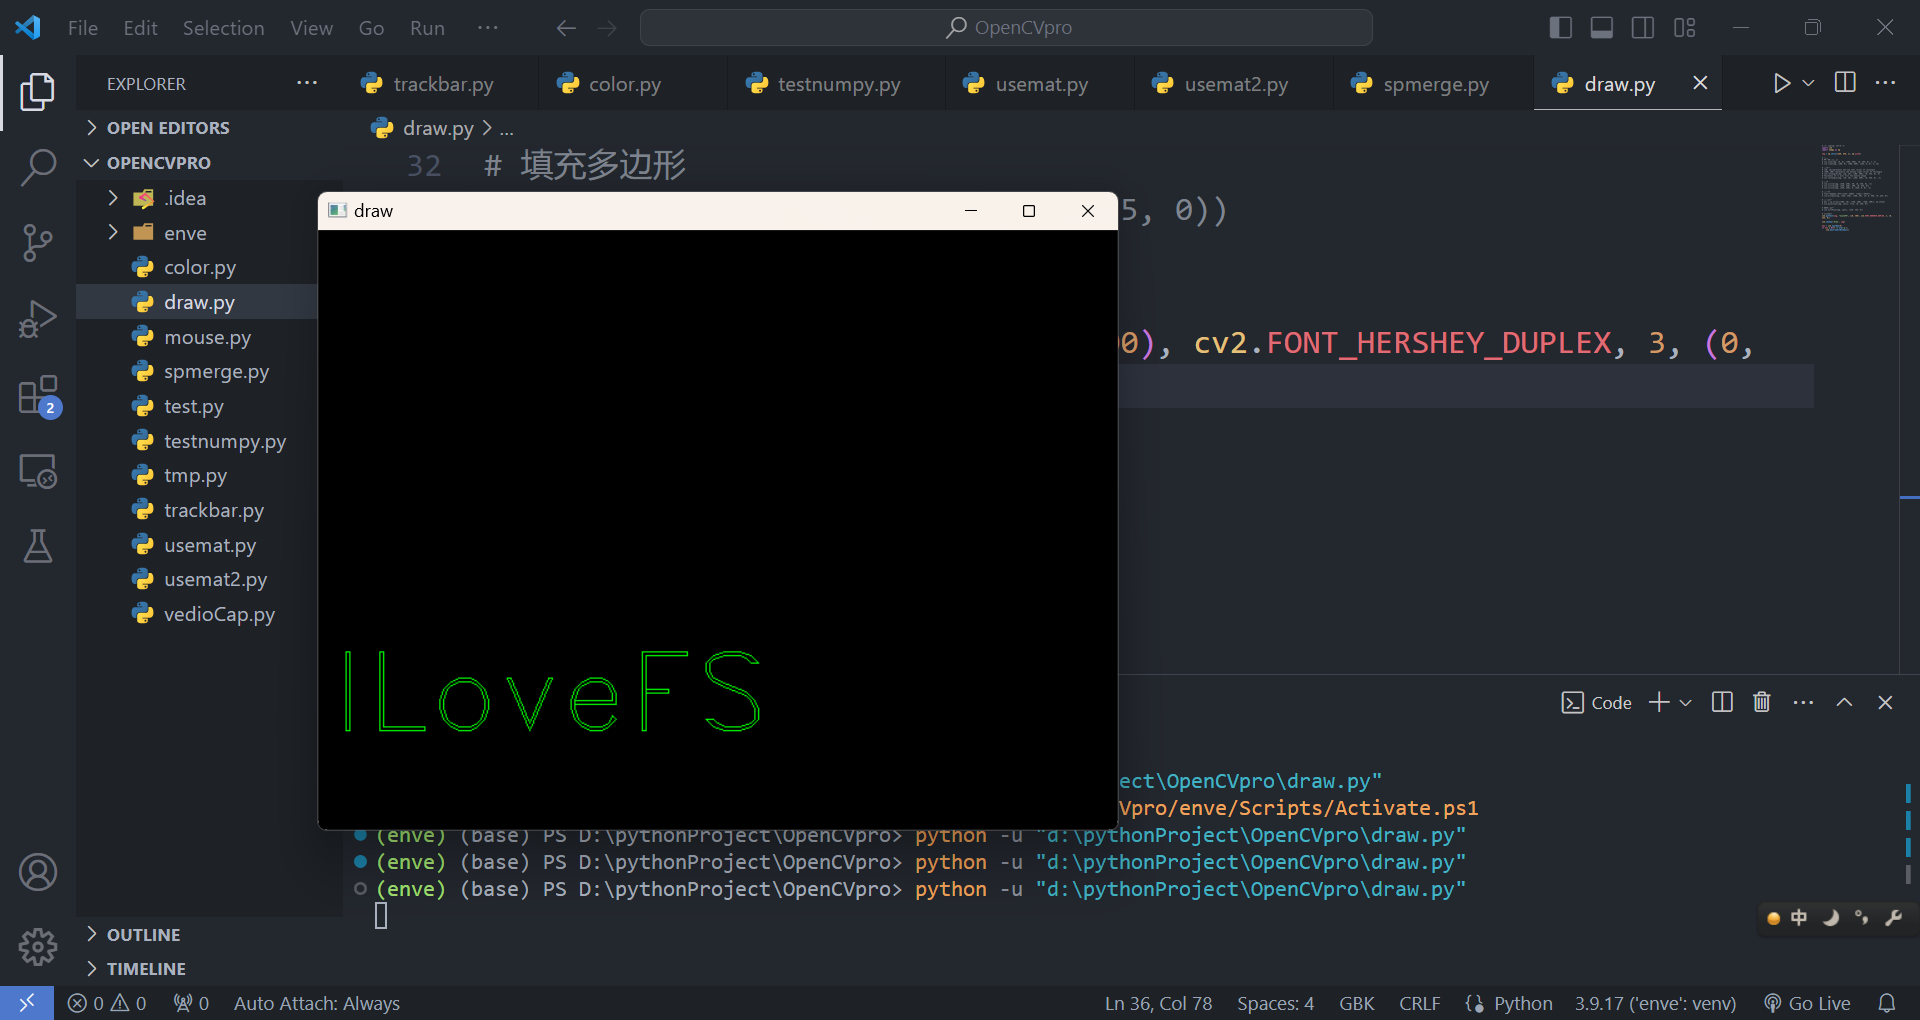This screenshot has width=1920, height=1020.
Task: Split the terminal panel
Action: [x=1722, y=702]
